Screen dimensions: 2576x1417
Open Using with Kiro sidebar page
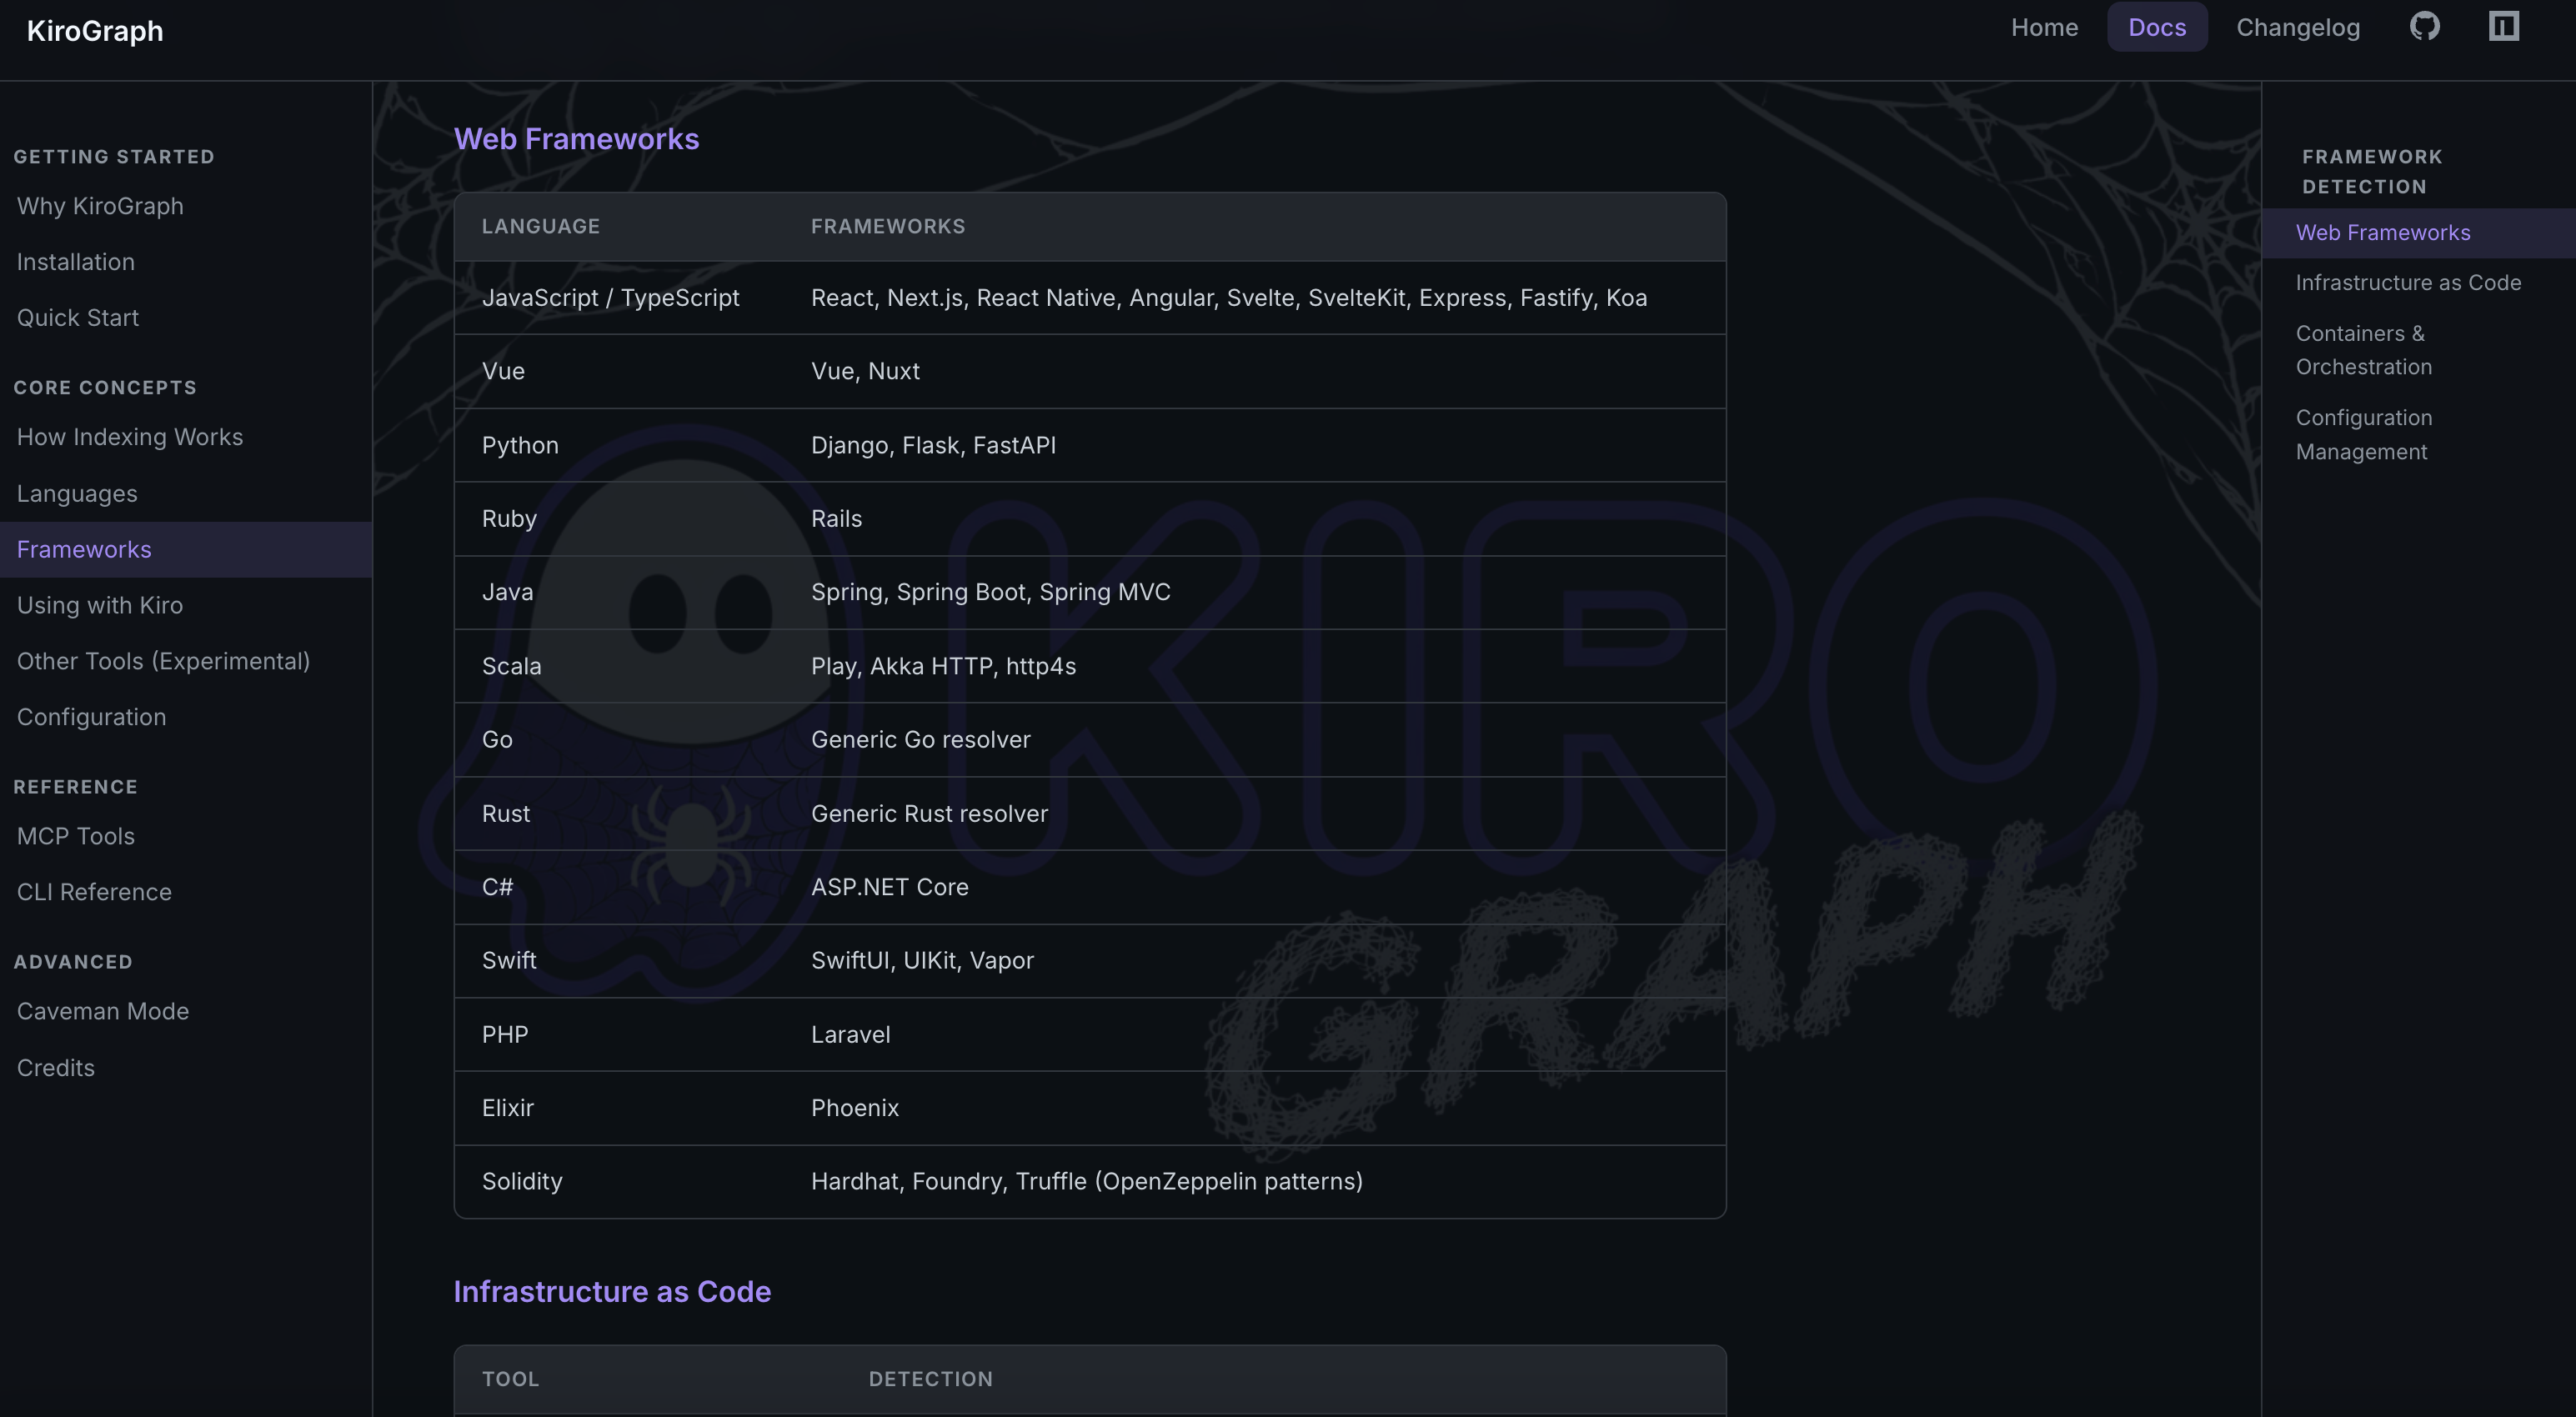coord(100,605)
